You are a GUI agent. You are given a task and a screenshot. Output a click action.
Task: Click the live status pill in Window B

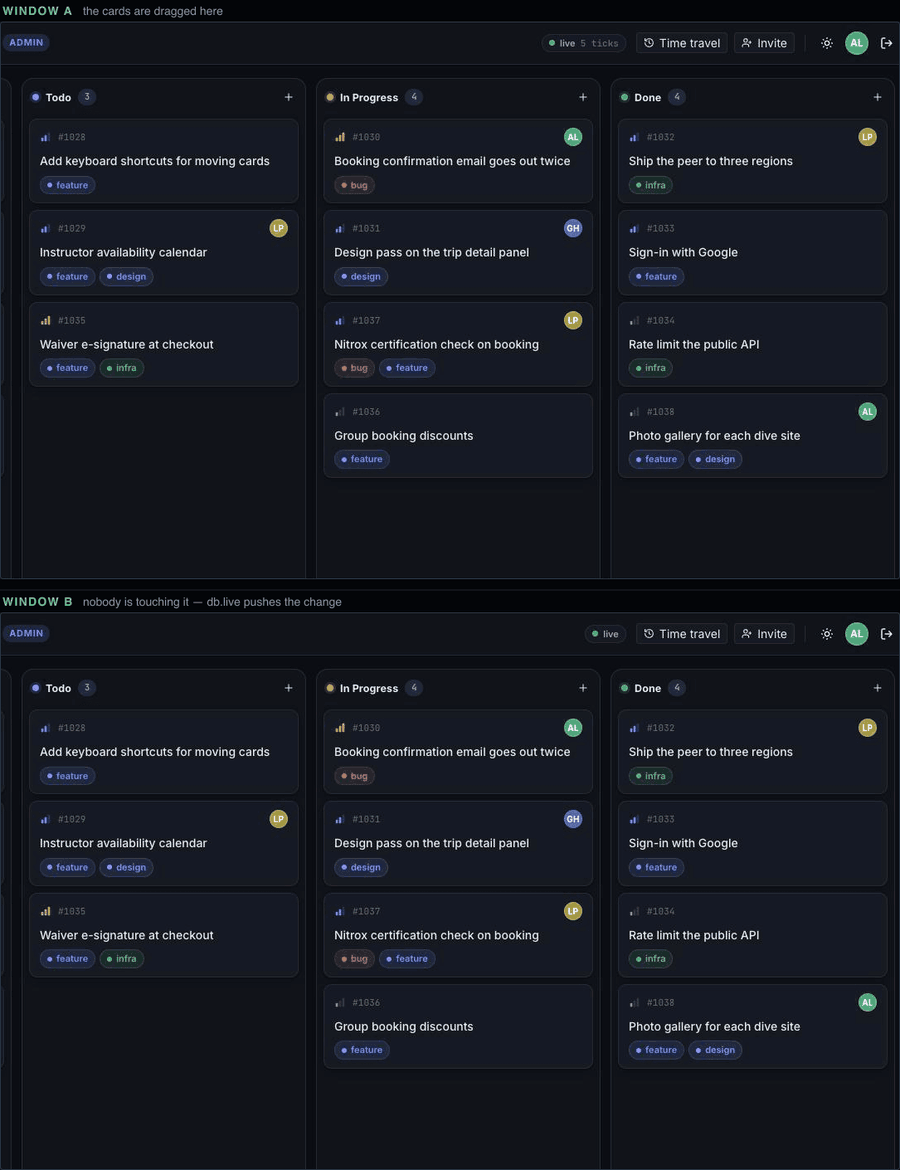coord(605,634)
